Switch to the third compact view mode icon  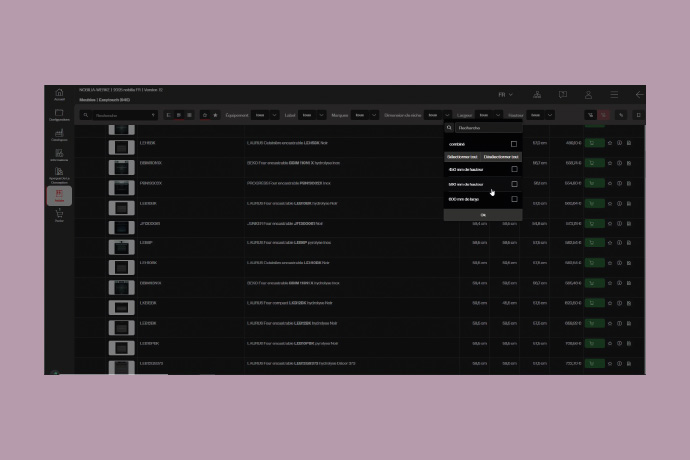(189, 115)
